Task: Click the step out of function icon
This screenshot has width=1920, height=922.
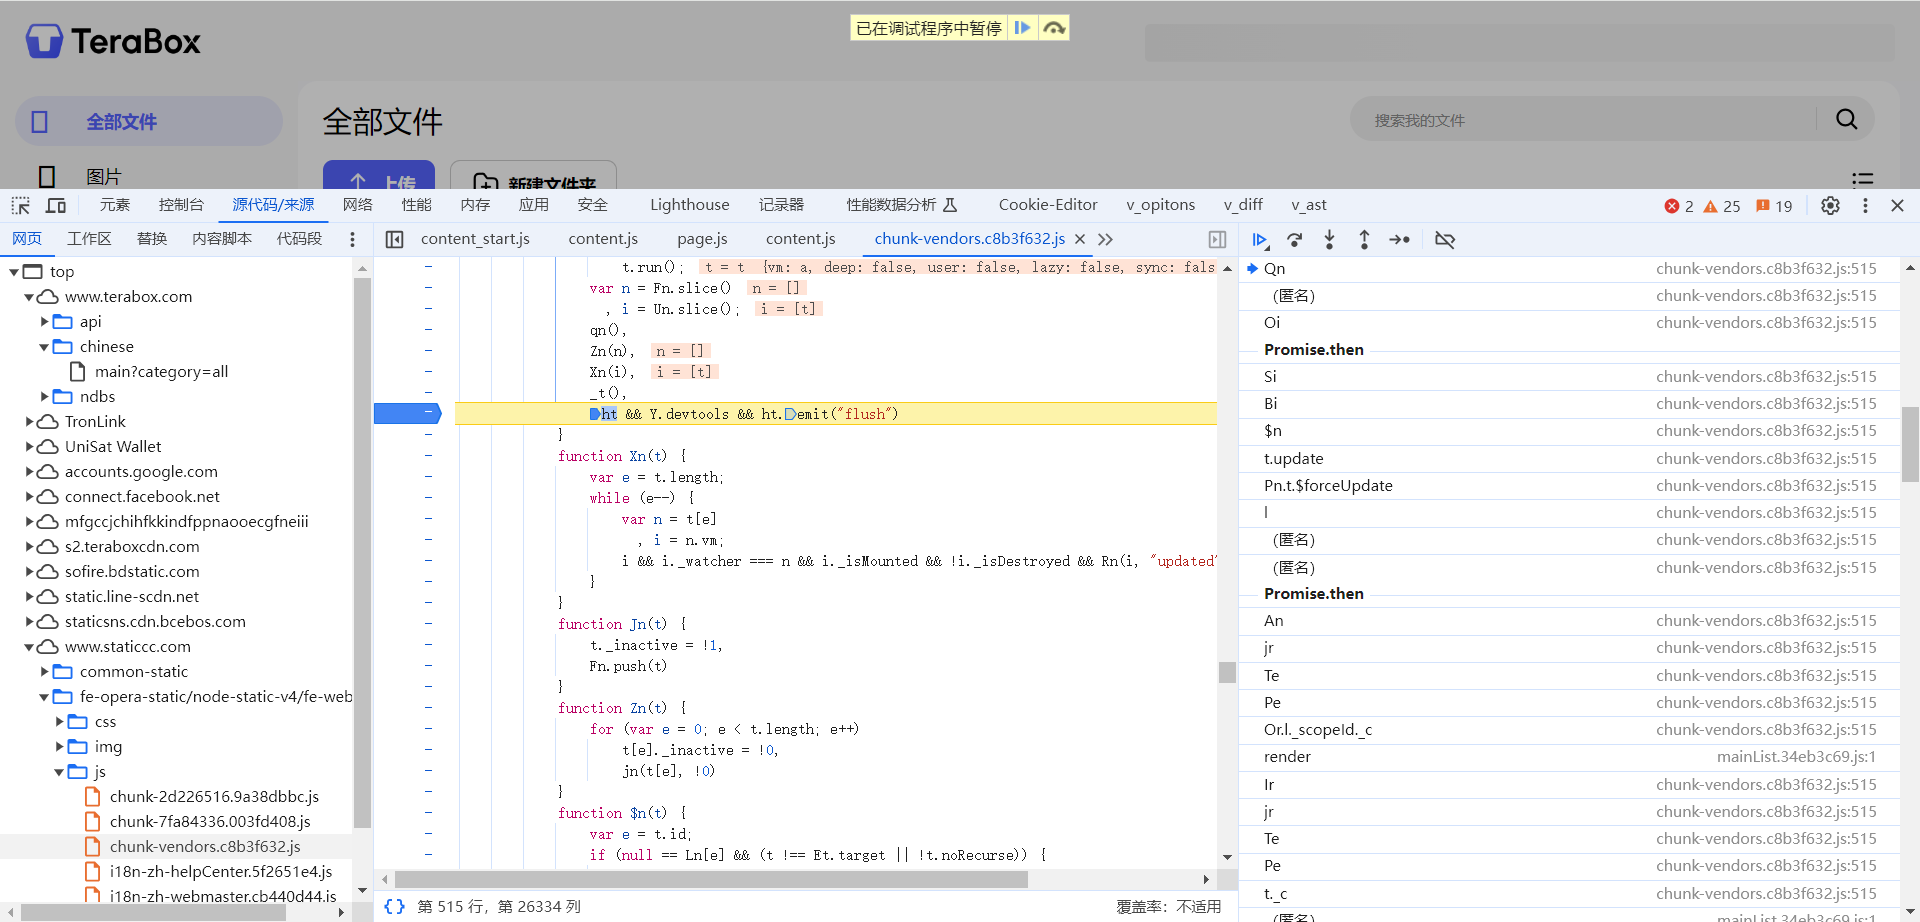Action: (x=1364, y=240)
